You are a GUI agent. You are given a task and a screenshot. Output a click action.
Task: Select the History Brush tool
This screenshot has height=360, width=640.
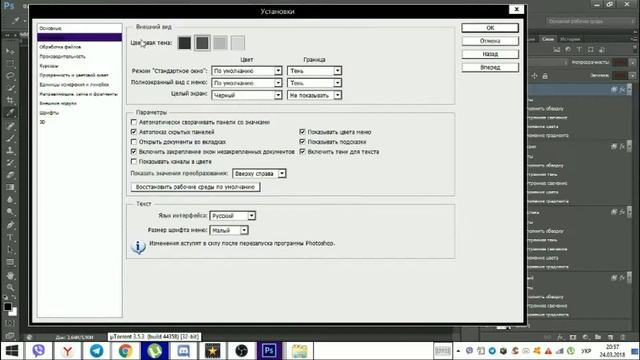point(10,162)
